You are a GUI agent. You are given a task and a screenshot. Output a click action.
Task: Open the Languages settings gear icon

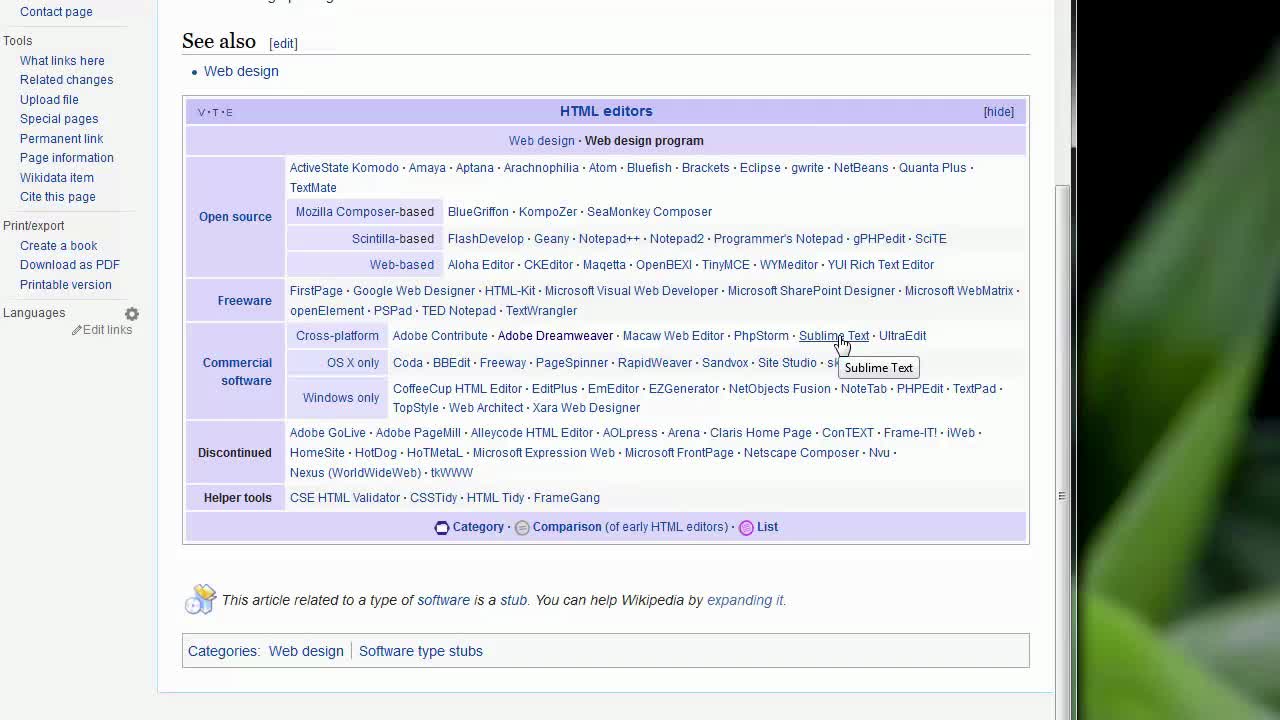click(131, 314)
